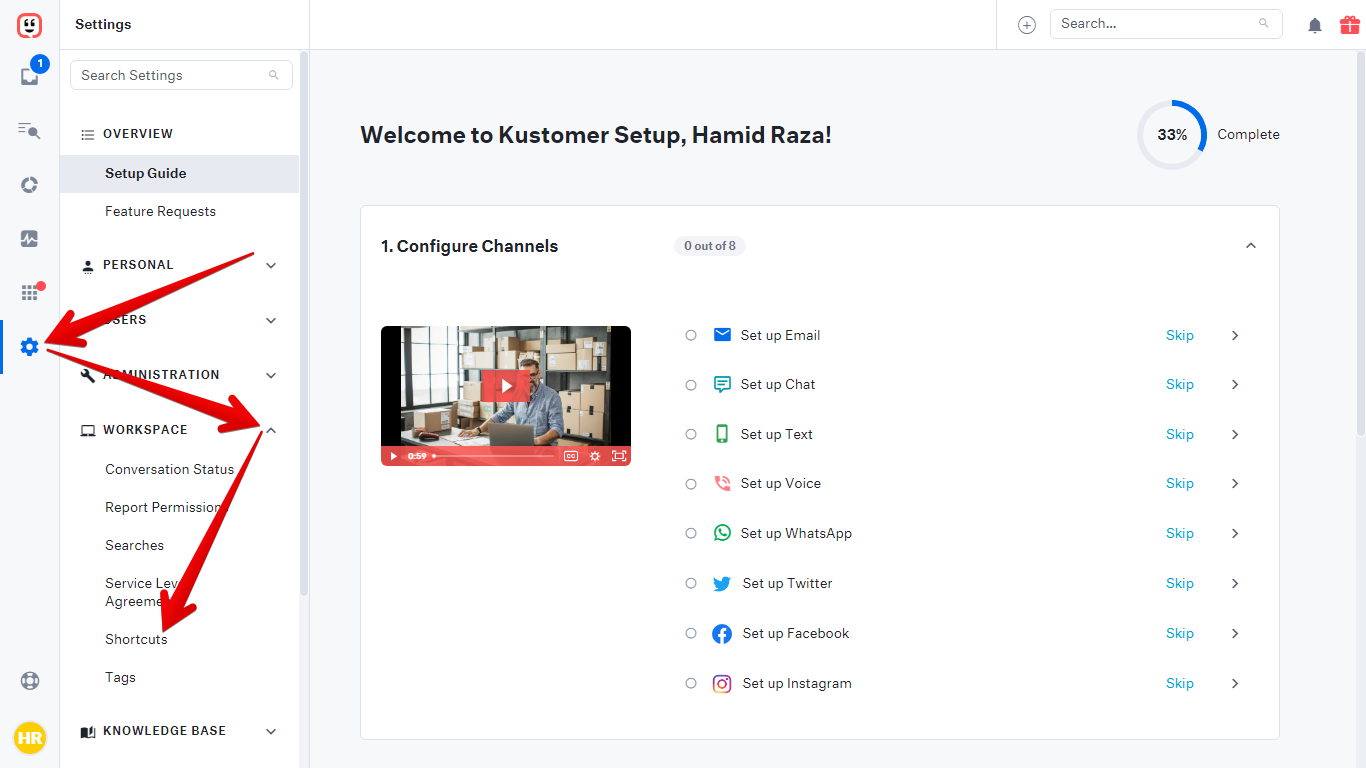Open Set up Instagram arrow chevron
Screen dimensions: 1366x768
1235,683
